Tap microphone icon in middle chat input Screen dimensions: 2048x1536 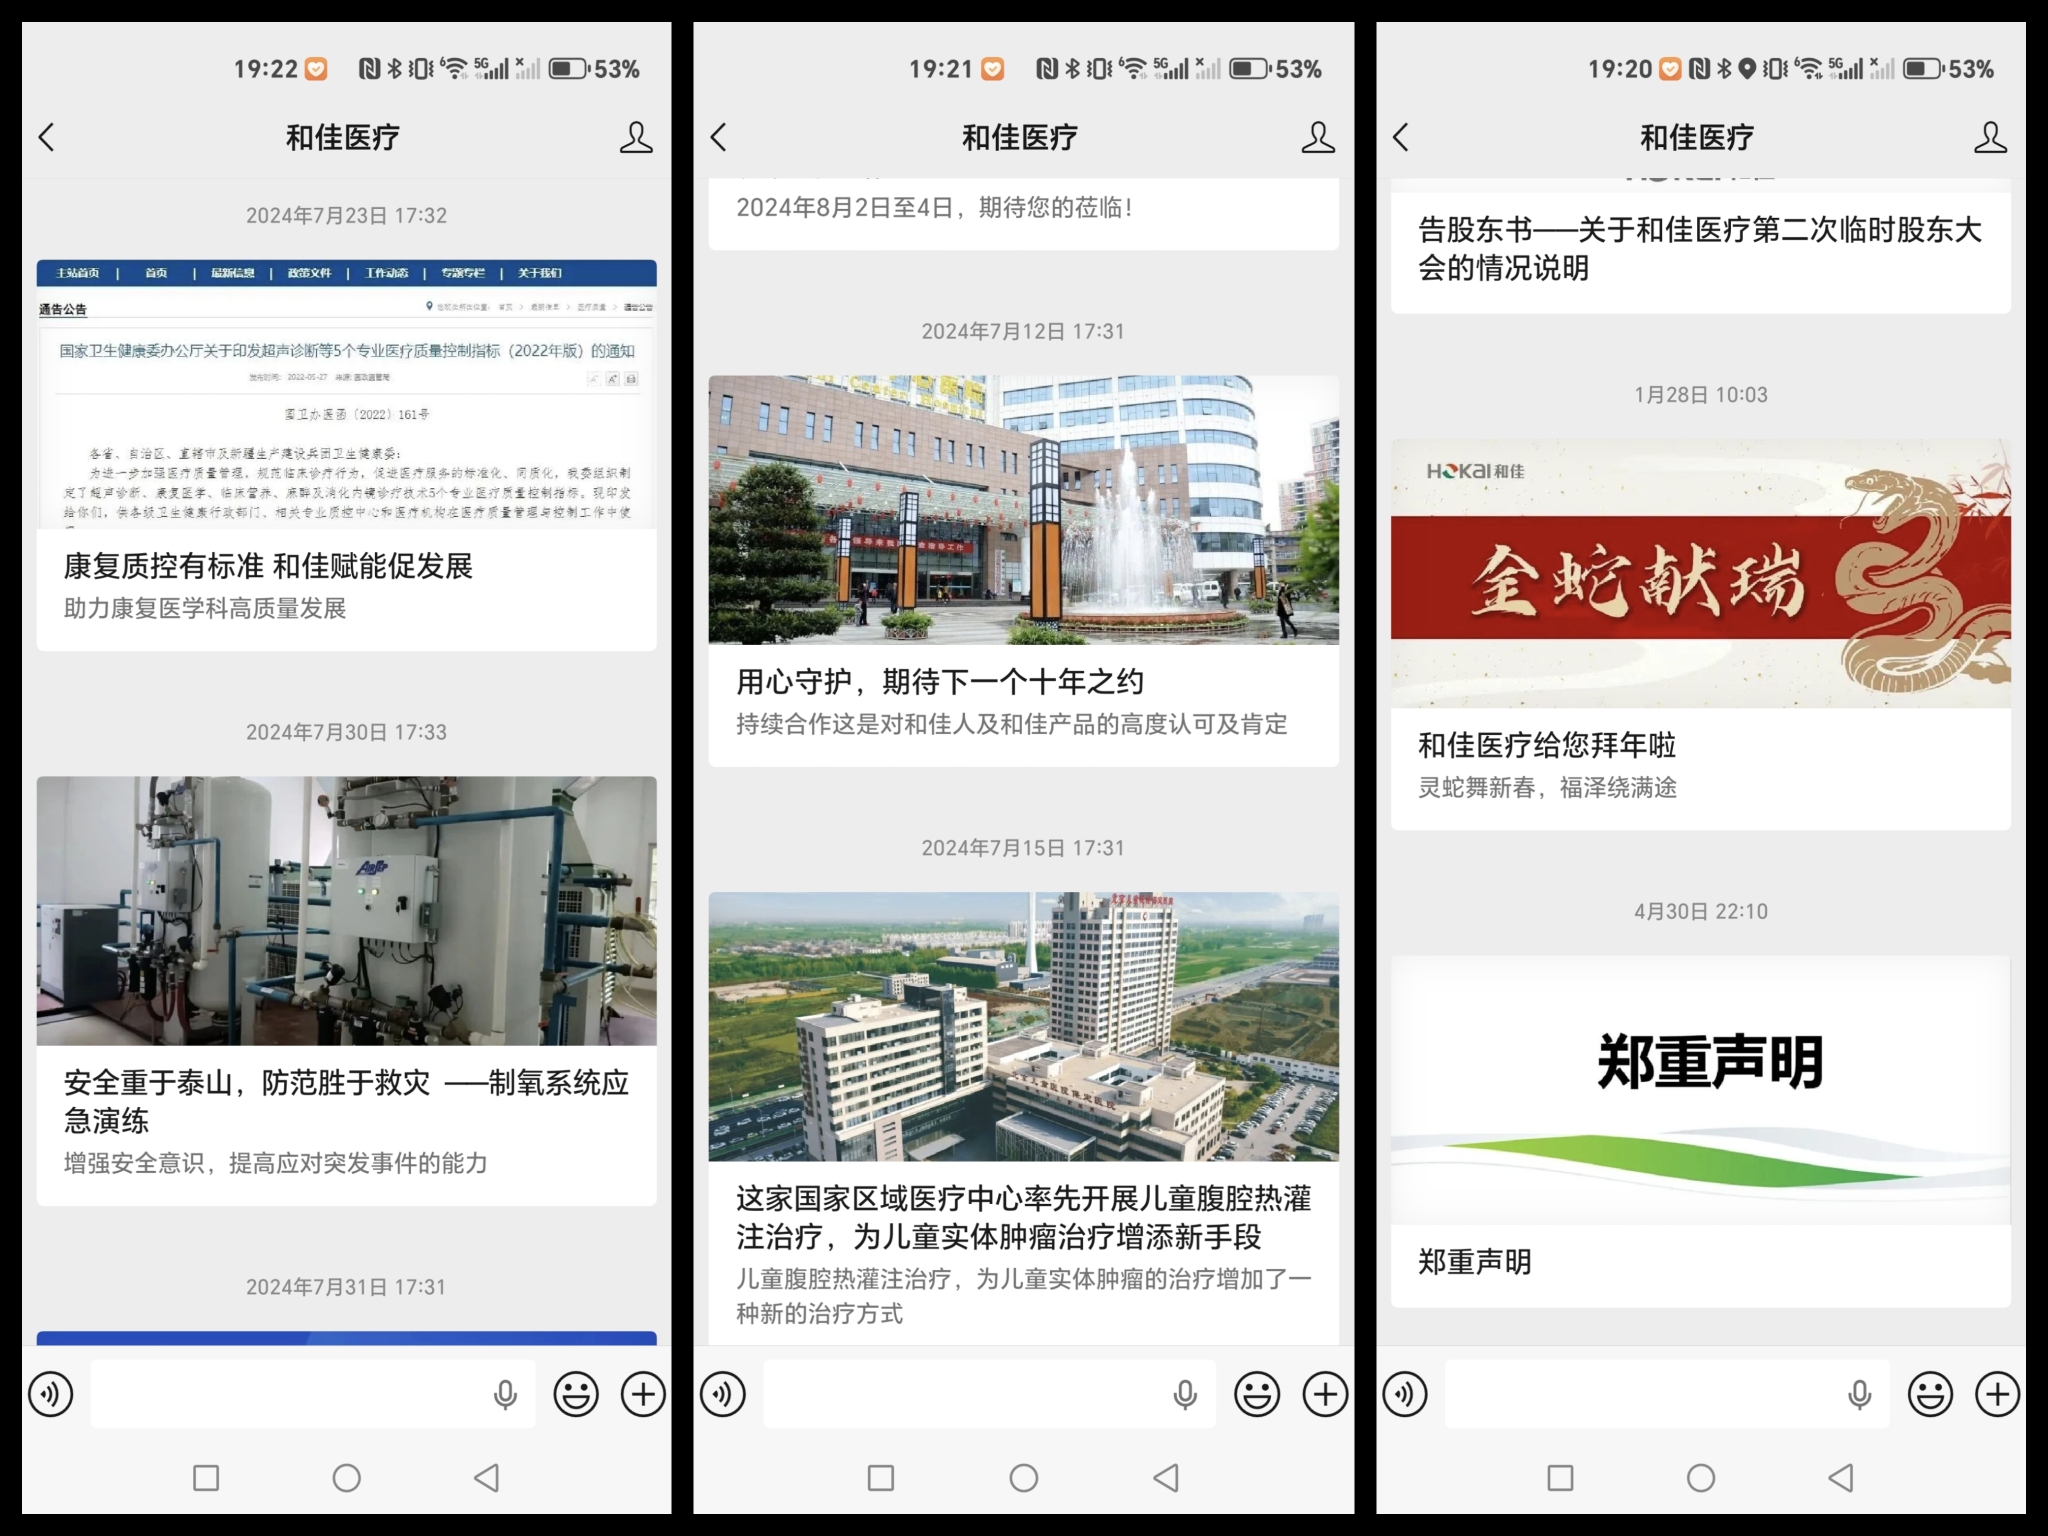(x=1185, y=1394)
